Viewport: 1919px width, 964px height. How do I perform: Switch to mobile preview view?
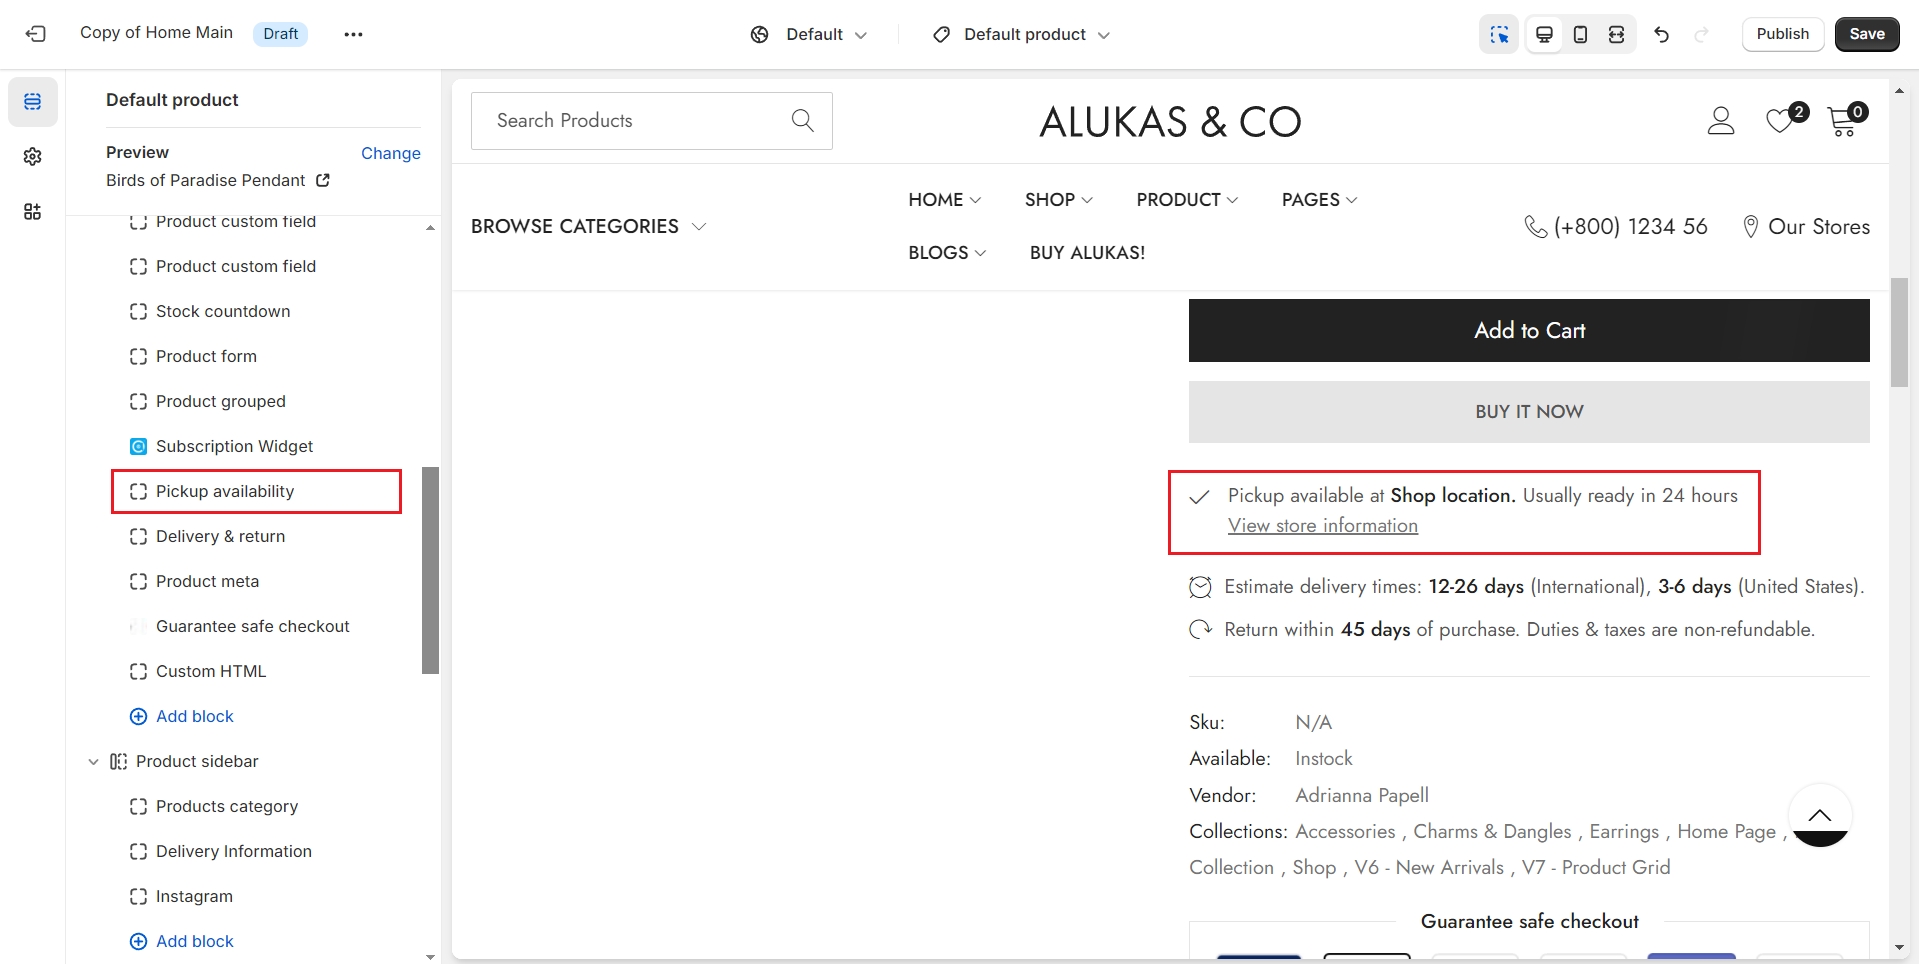point(1580,34)
